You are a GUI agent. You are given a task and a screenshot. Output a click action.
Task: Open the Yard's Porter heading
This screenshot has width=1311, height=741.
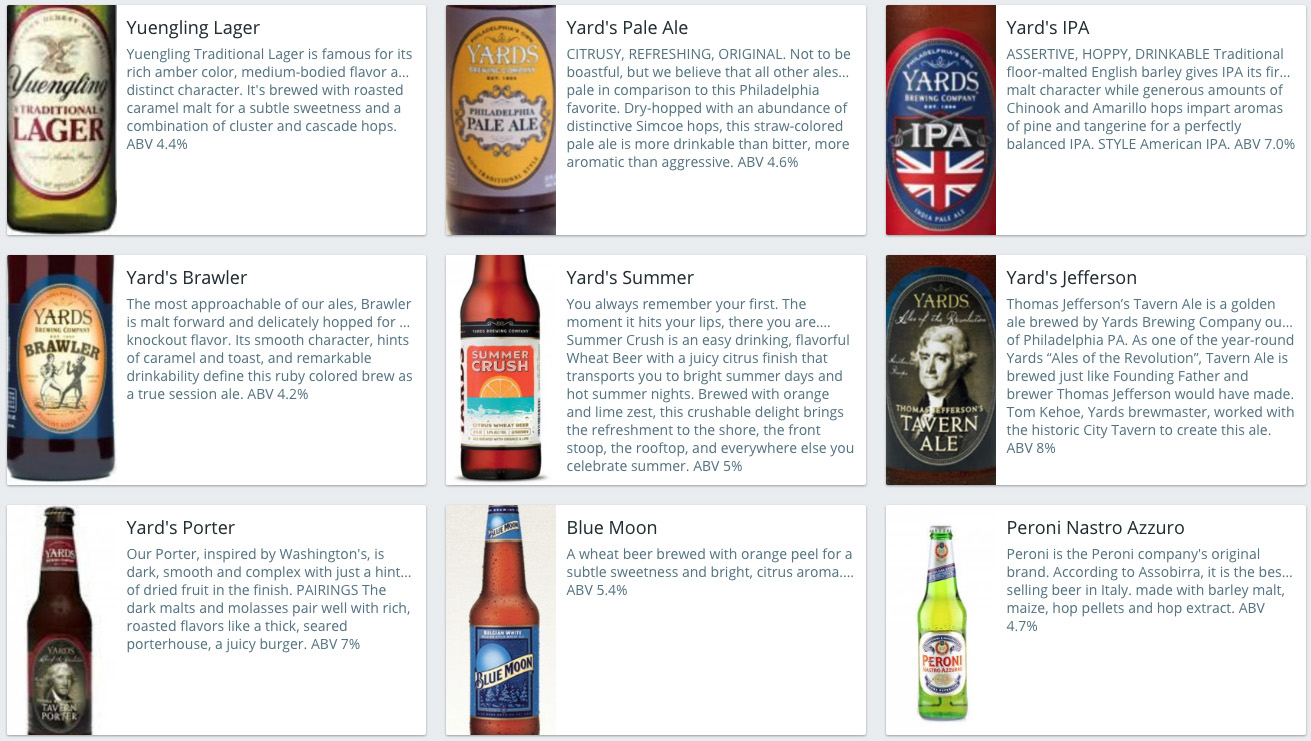click(181, 527)
